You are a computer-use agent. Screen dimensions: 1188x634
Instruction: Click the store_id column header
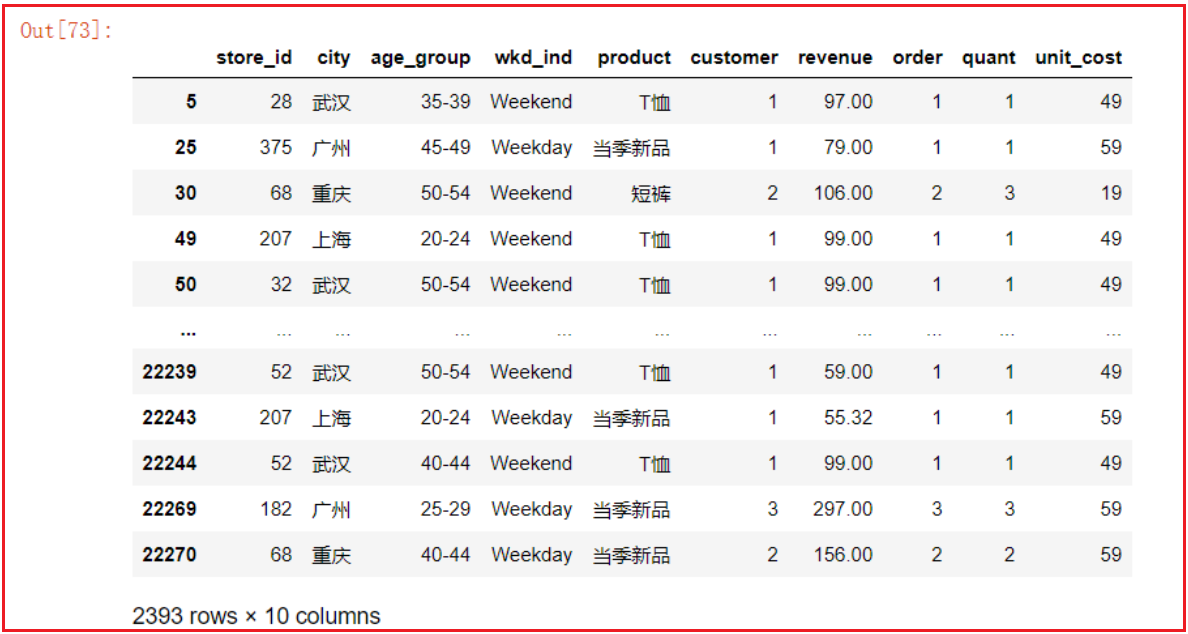coord(254,58)
